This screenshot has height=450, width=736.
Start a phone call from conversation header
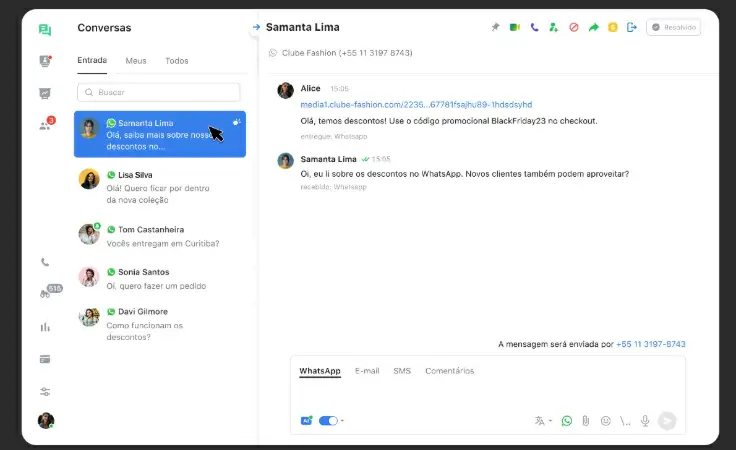(534, 27)
